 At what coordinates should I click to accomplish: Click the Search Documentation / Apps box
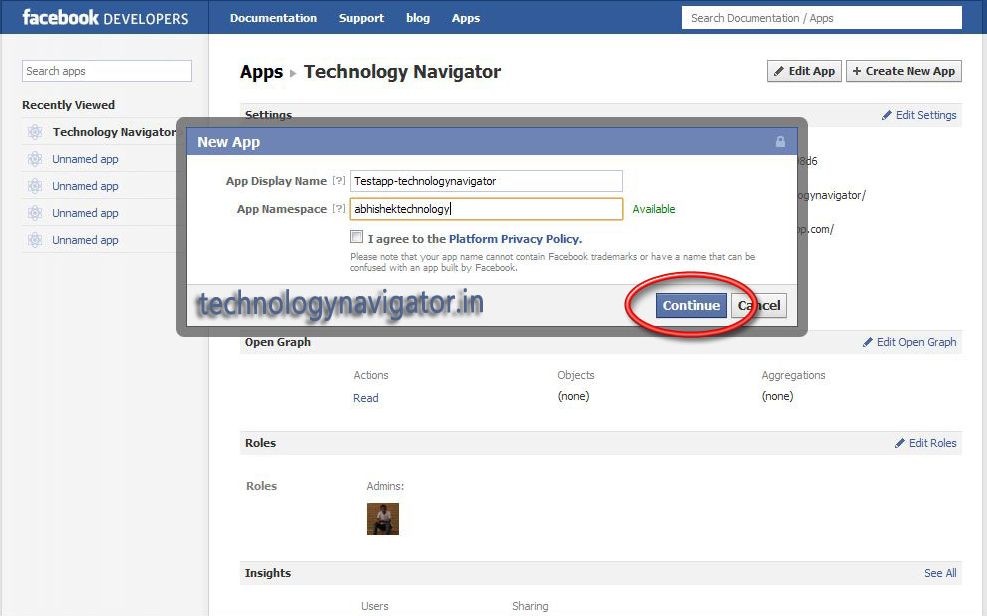click(822, 18)
